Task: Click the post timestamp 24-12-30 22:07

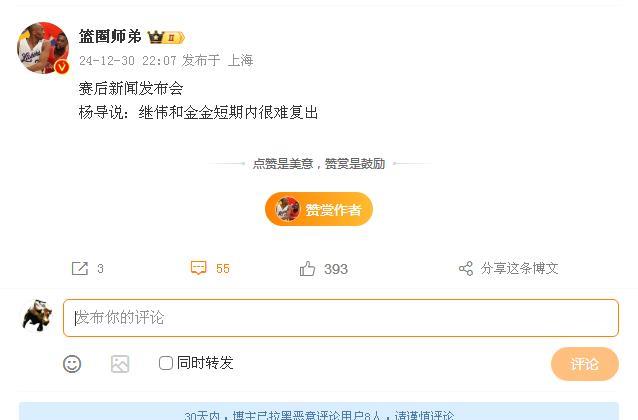Action: click(x=127, y=61)
